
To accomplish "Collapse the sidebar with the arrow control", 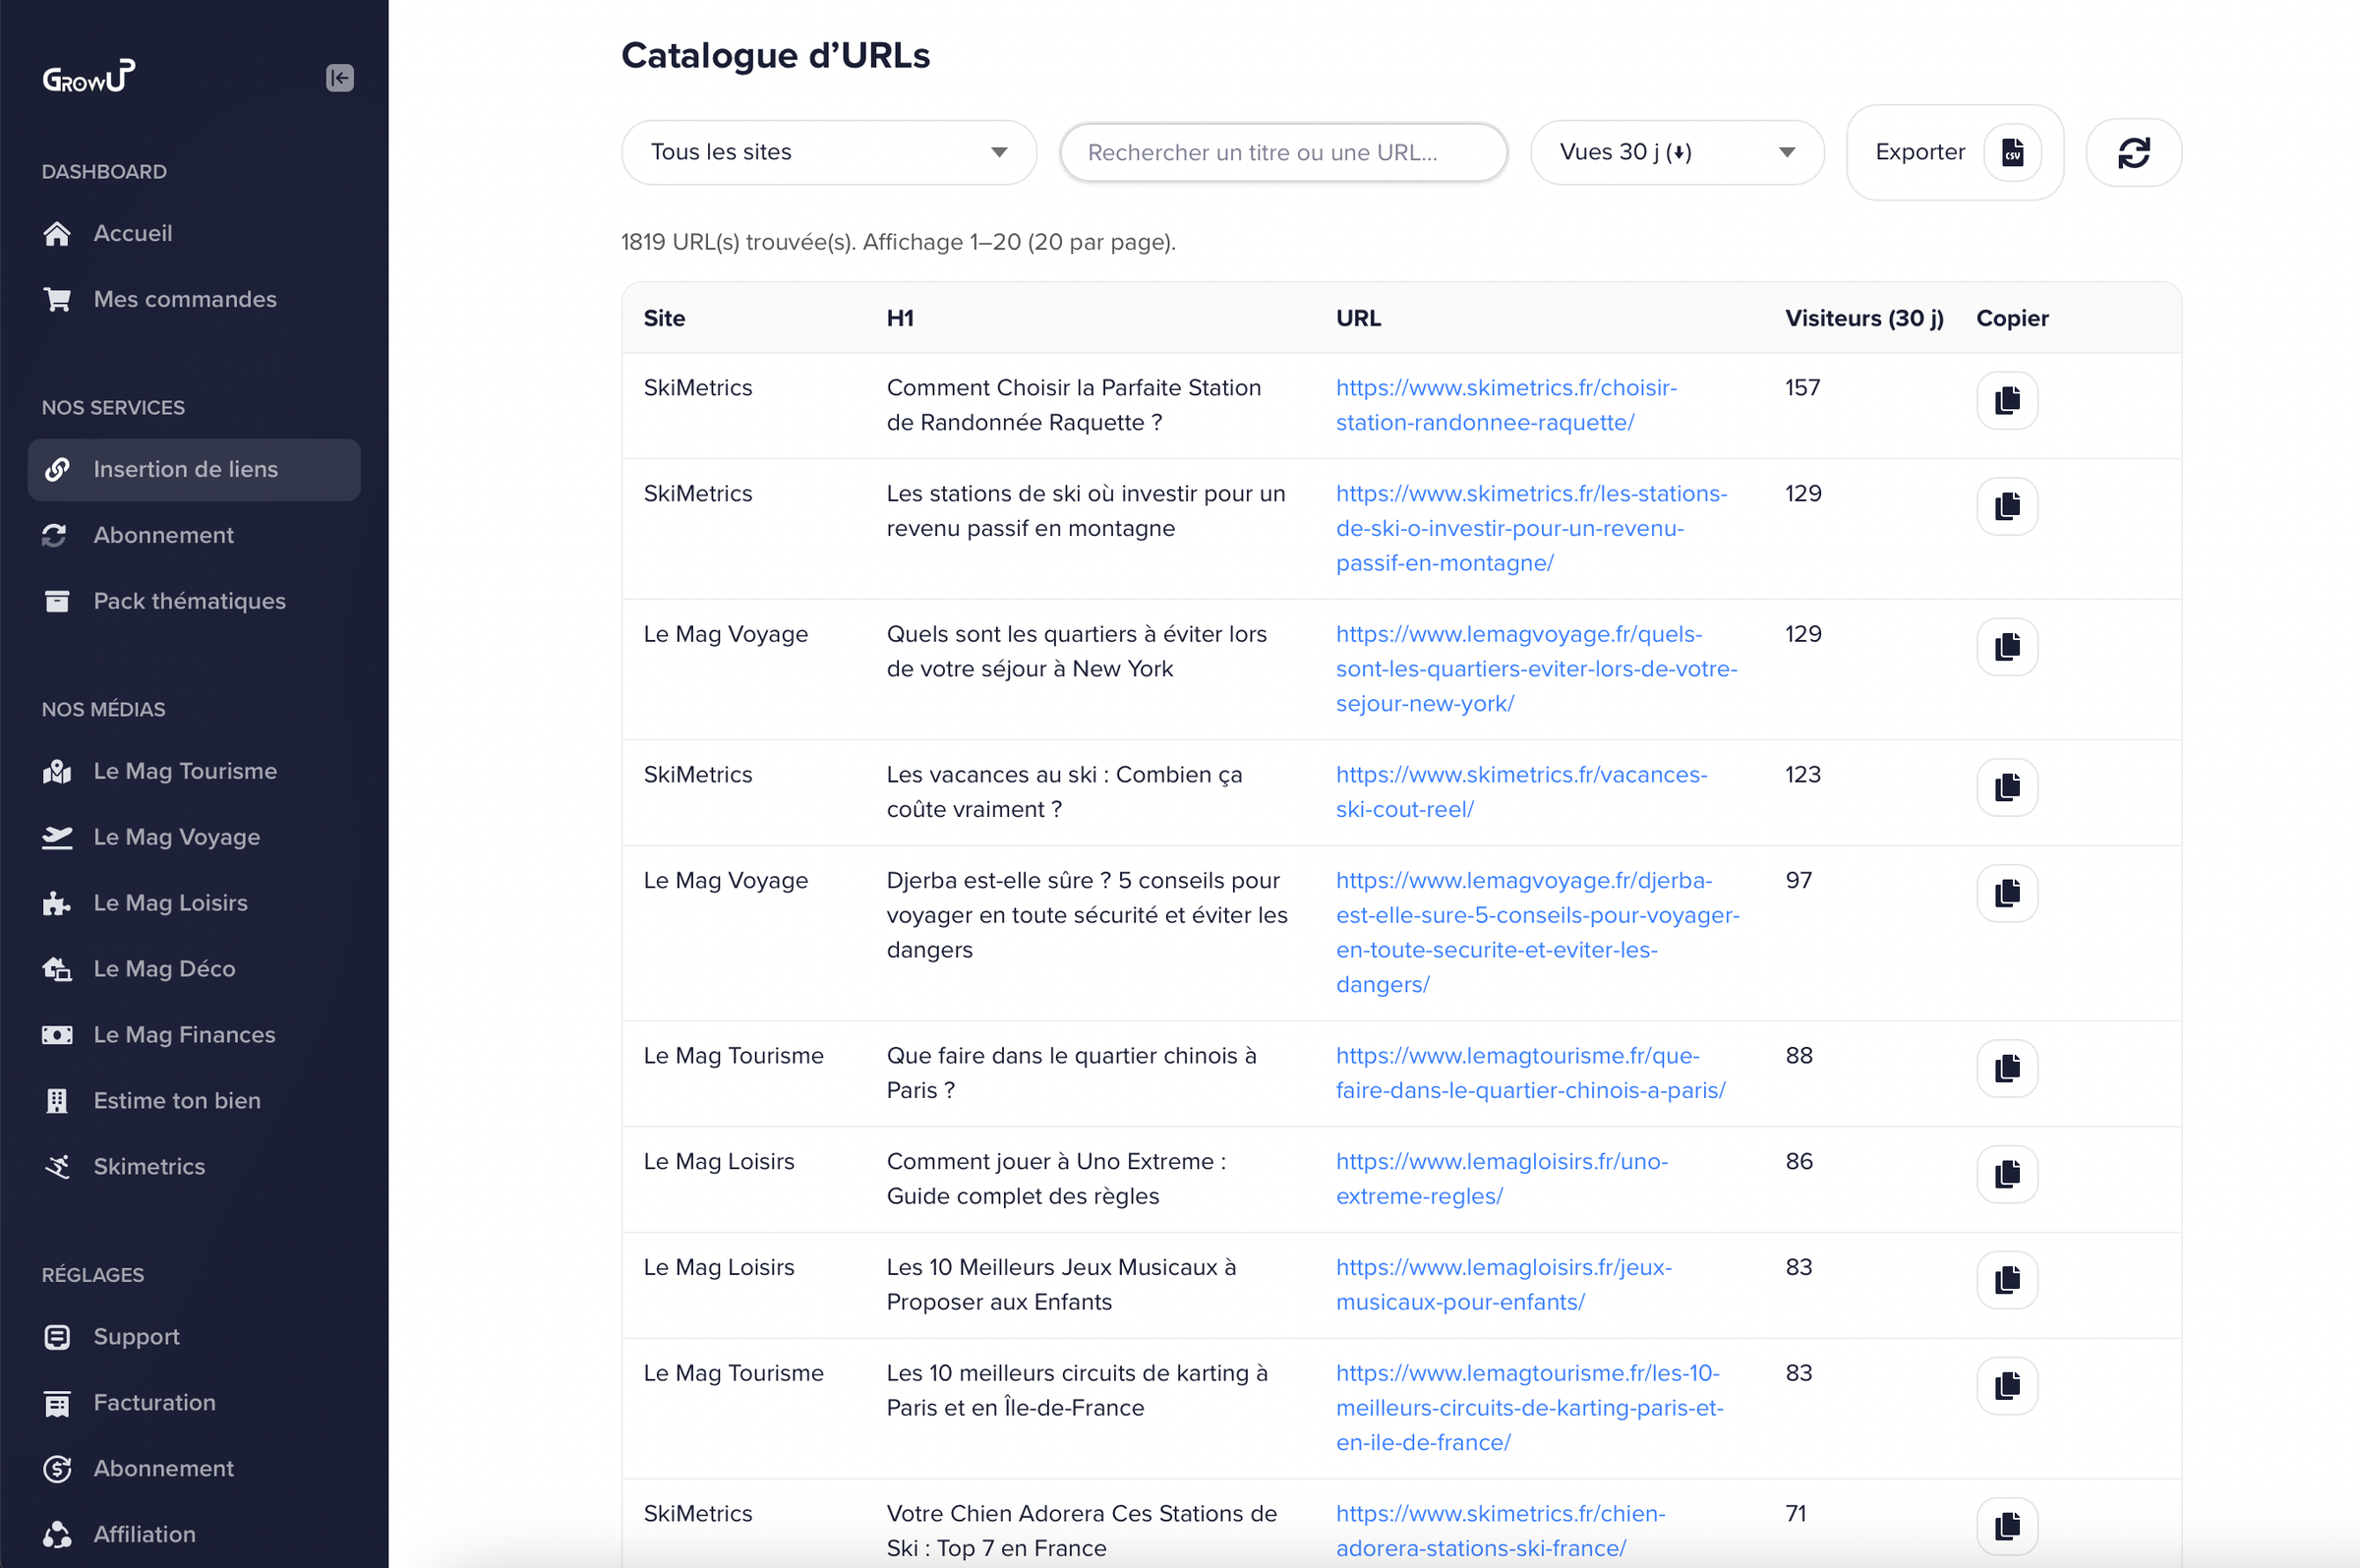I will pos(339,78).
